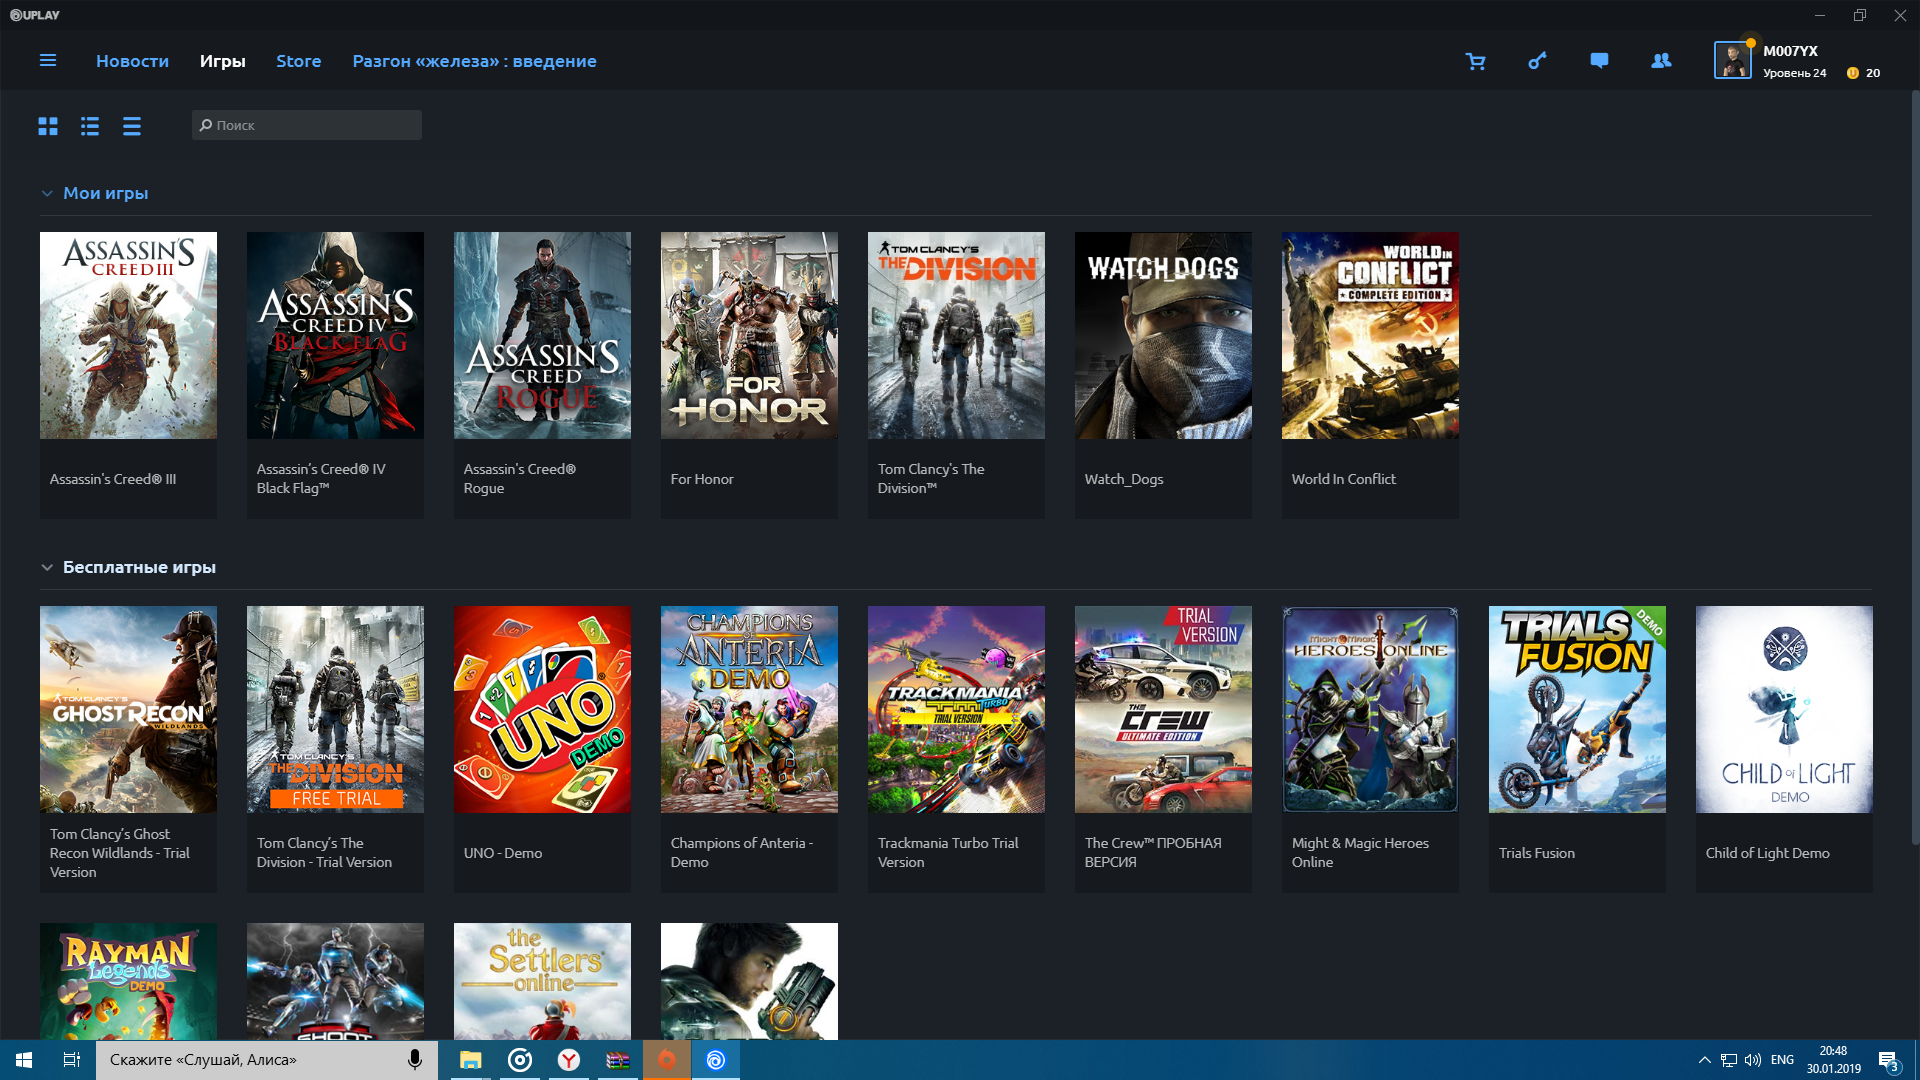Collapse the Бесплатные игры section
Screen dimensions: 1920x1080
(46, 568)
